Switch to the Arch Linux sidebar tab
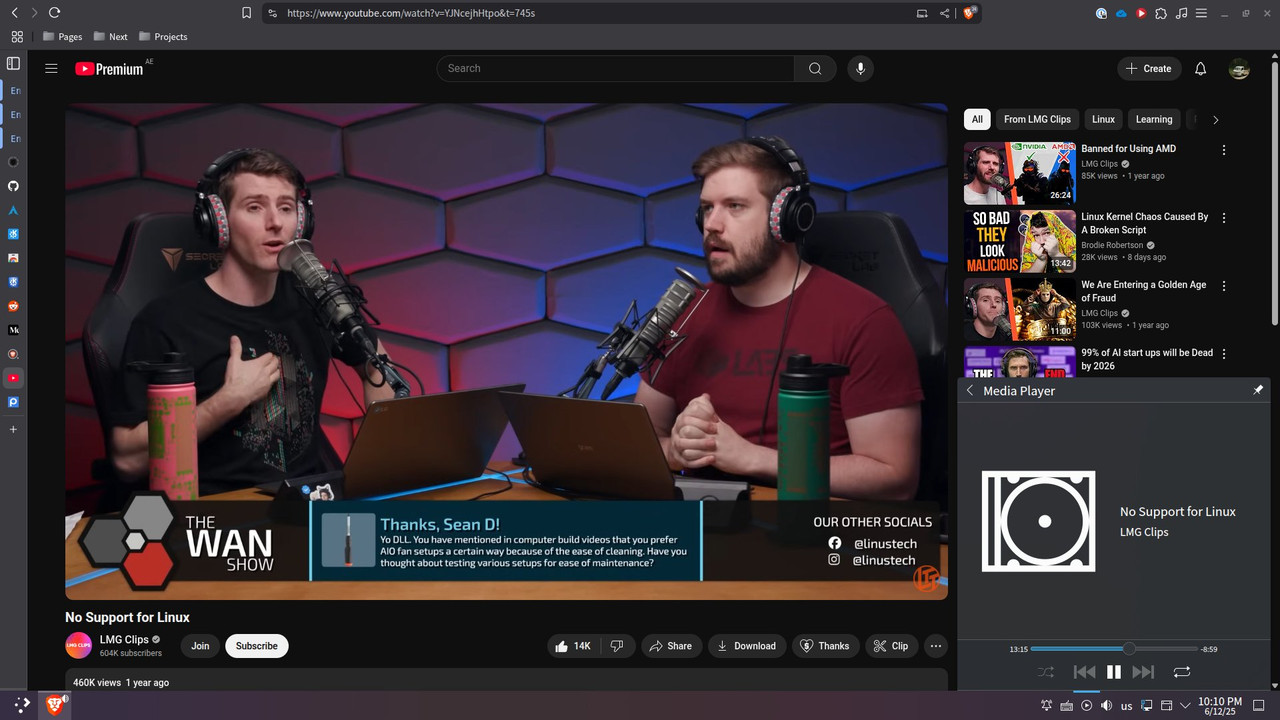 click(x=13, y=210)
